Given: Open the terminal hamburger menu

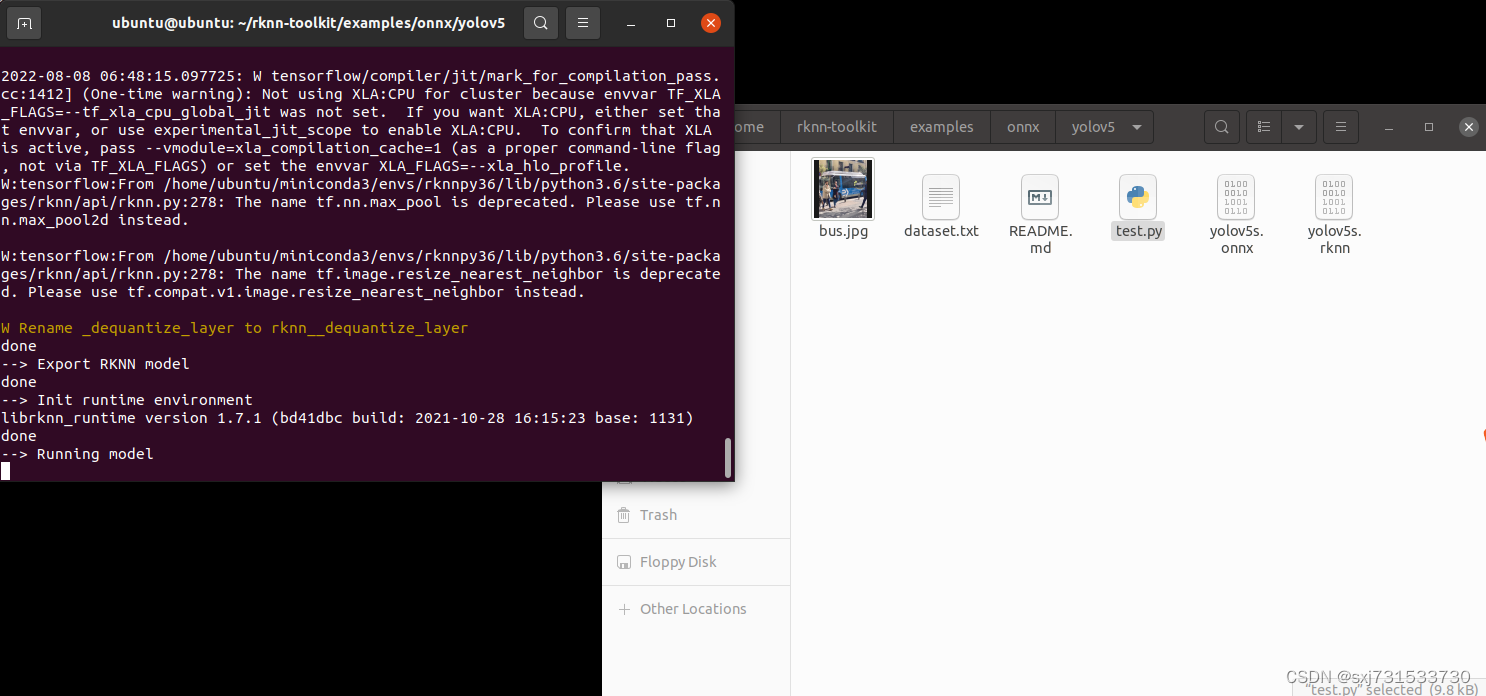Looking at the screenshot, I should point(583,22).
